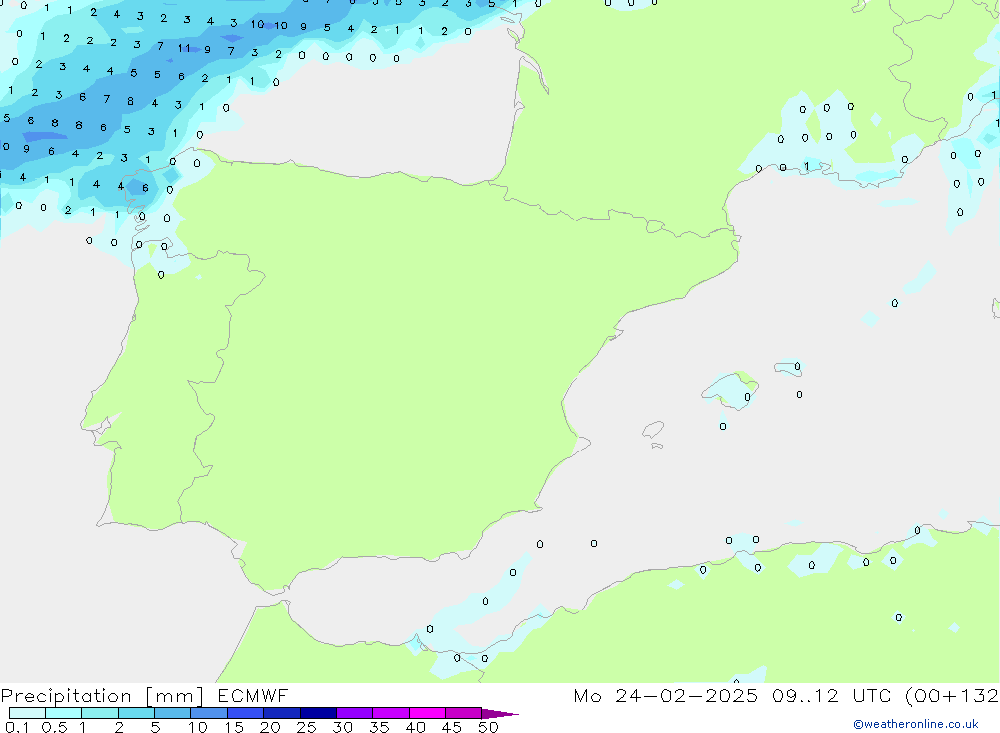
Task: Pick the 25–30 mm violet legend swatch
Action: pyautogui.click(x=318, y=713)
